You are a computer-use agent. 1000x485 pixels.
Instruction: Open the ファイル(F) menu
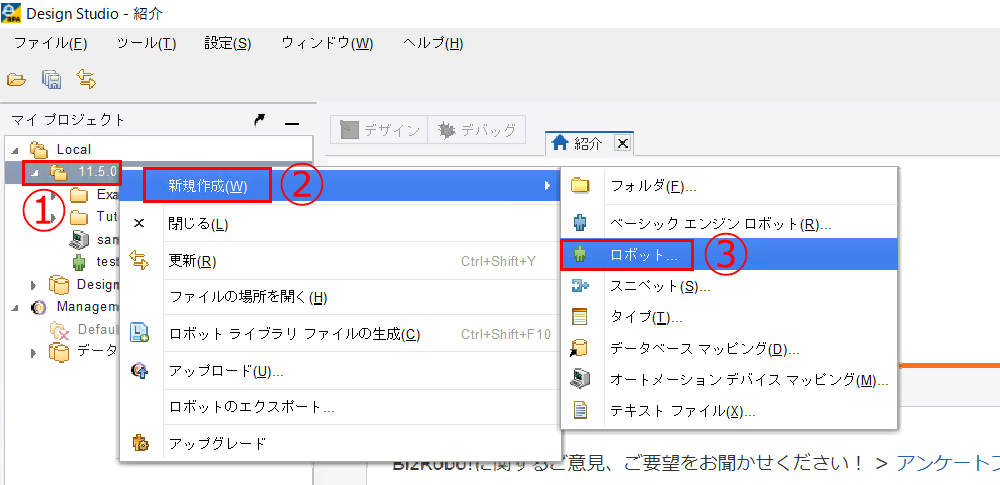pyautogui.click(x=50, y=44)
